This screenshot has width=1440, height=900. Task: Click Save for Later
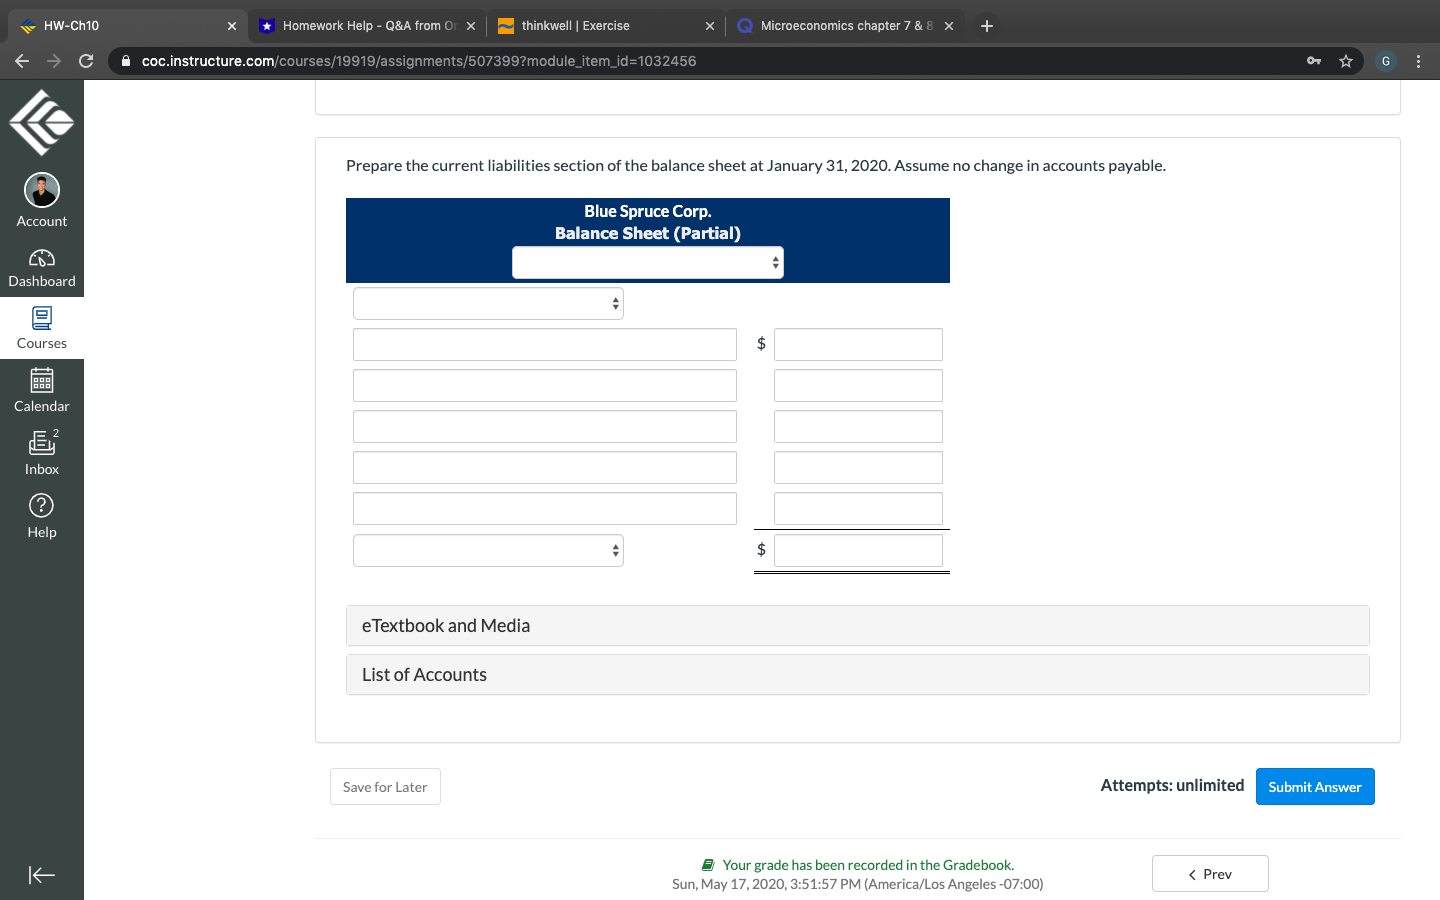tap(385, 786)
